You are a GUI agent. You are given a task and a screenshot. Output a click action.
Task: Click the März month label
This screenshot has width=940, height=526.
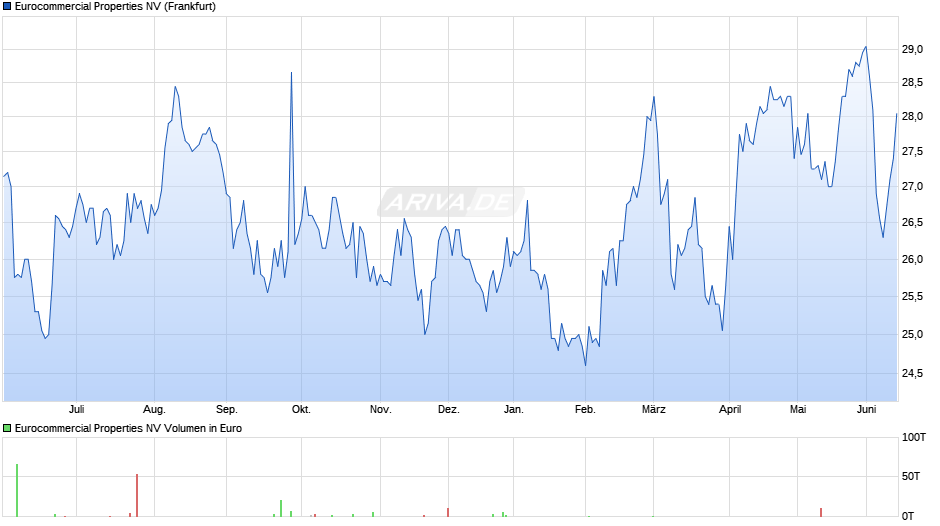point(653,409)
